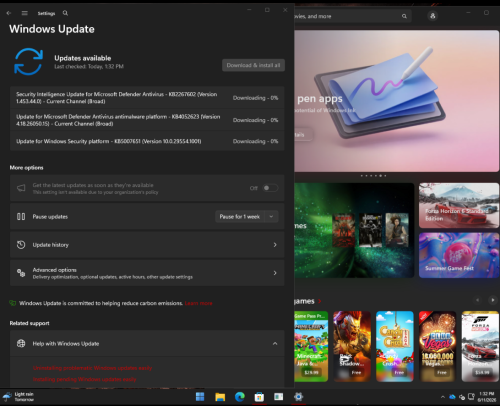Launch Microsoft Edge from the taskbar
Screen dimensions: 500x406
pyautogui.click(x=240, y=397)
